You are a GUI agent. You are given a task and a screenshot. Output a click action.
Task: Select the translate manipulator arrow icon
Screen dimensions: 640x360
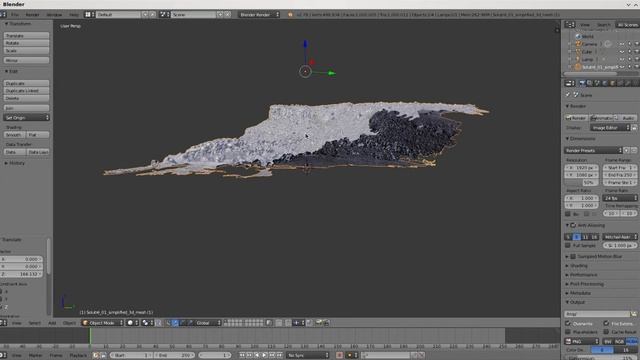pyautogui.click(x=176, y=323)
